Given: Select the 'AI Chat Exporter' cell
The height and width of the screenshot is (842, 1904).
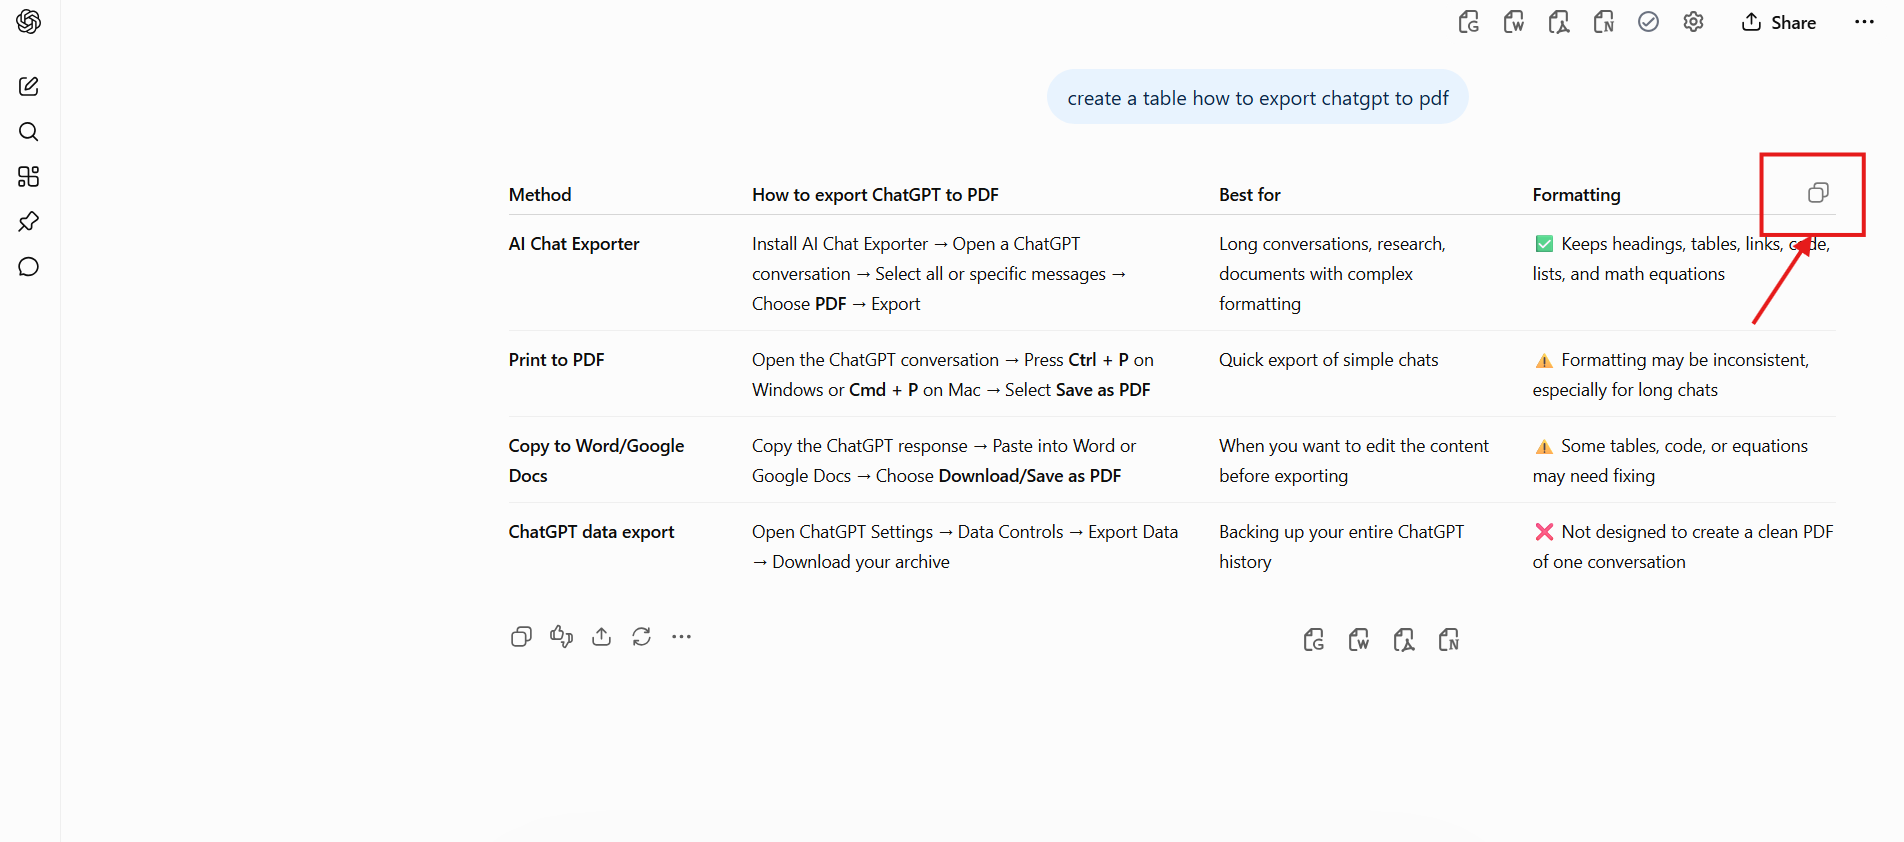Looking at the screenshot, I should coord(574,244).
